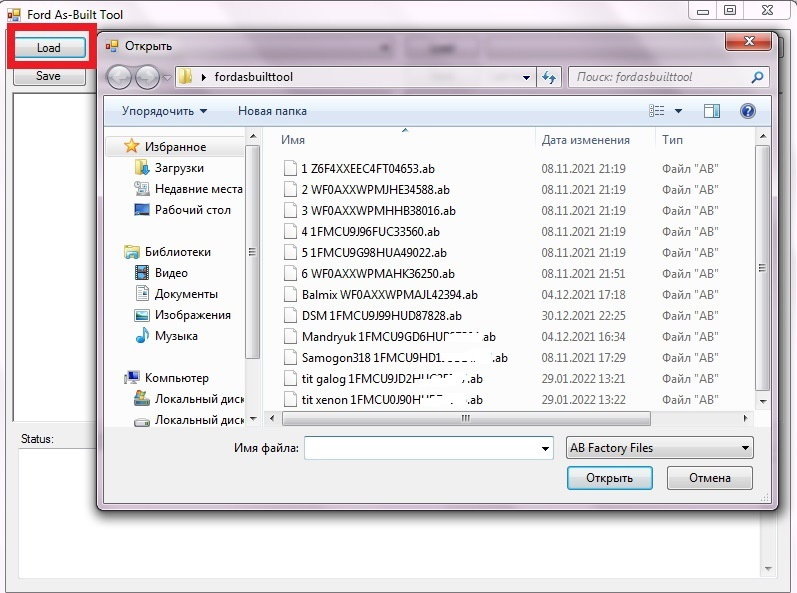Select file 2 WF0AXXWPMJHE34588.ab
The height and width of the screenshot is (593, 797).
pos(375,190)
